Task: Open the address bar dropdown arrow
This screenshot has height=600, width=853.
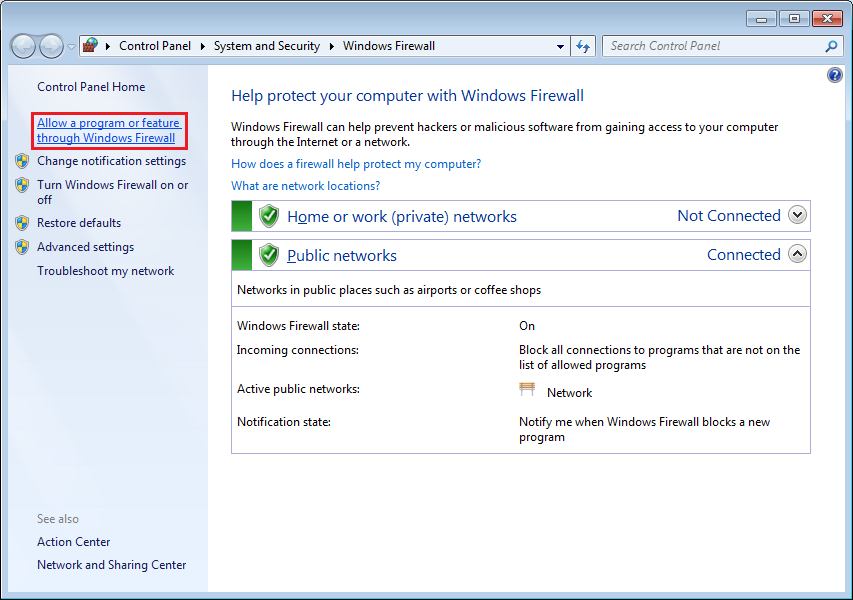Action: (x=561, y=45)
